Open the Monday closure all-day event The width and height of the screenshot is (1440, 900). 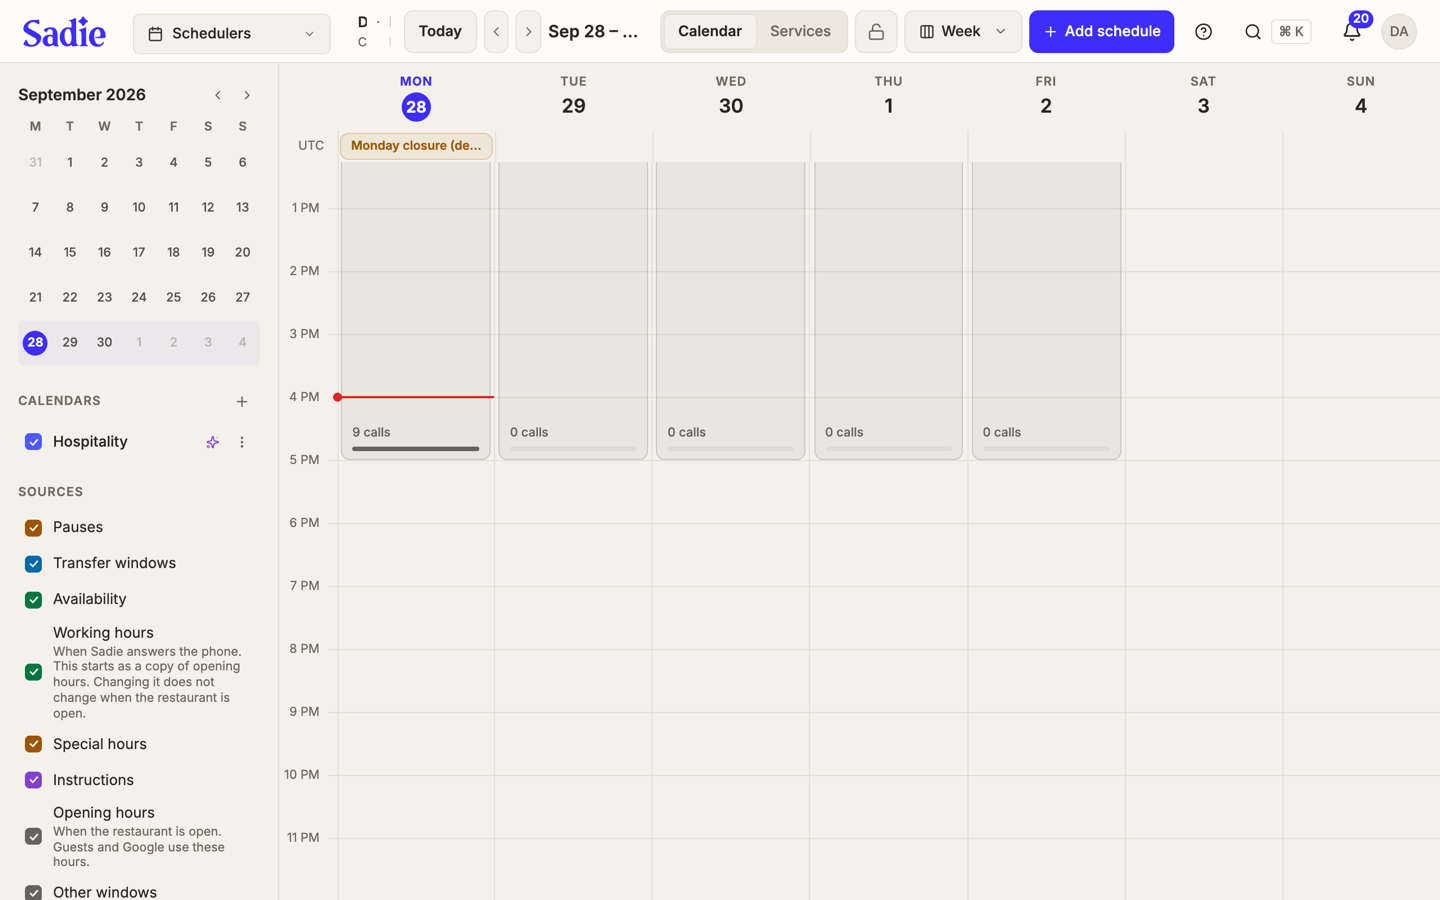416,146
